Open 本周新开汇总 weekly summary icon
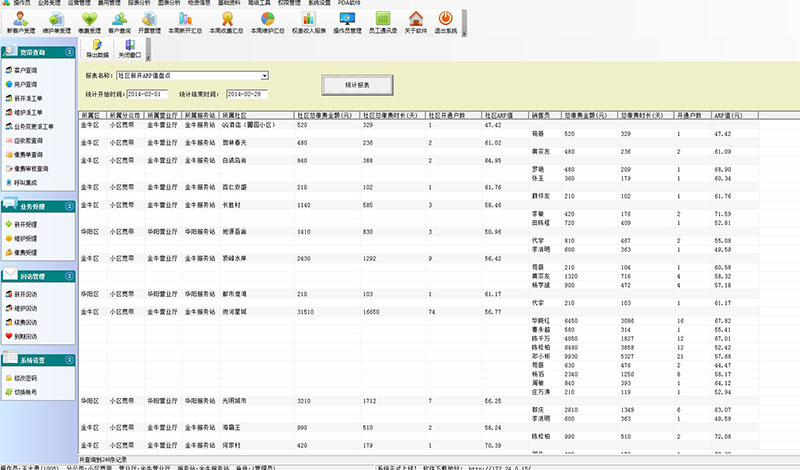 185,22
